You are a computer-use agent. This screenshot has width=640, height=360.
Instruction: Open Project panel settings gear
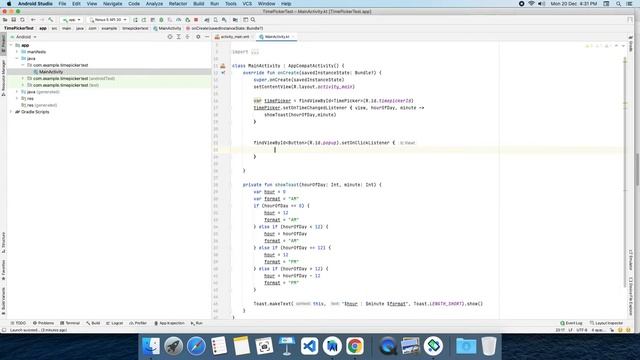coord(198,37)
